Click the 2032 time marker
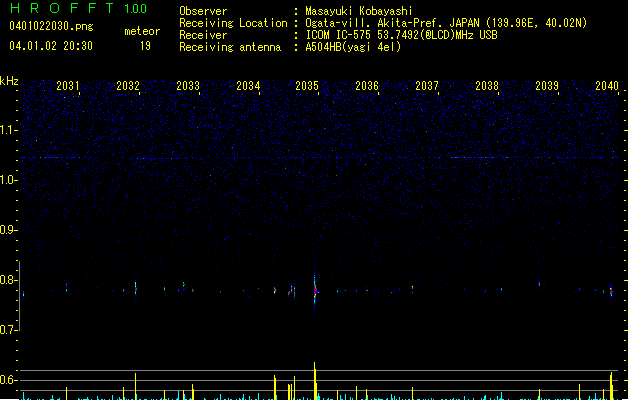The height and width of the screenshot is (400, 629). coord(128,86)
